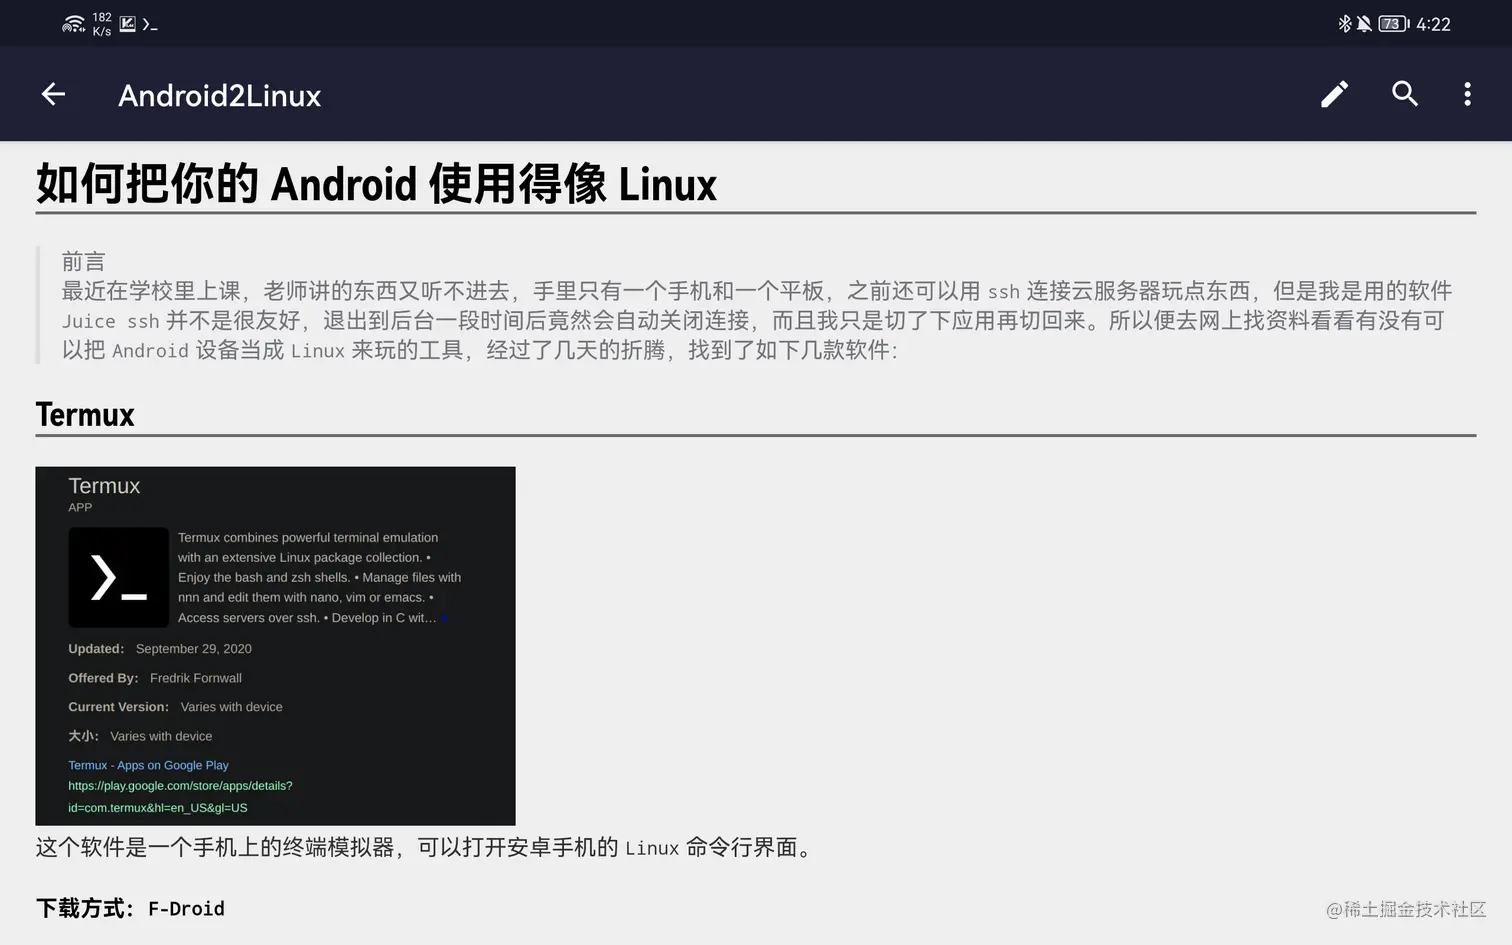Click the Termux section heading
1512x945 pixels.
pyautogui.click(x=85, y=415)
